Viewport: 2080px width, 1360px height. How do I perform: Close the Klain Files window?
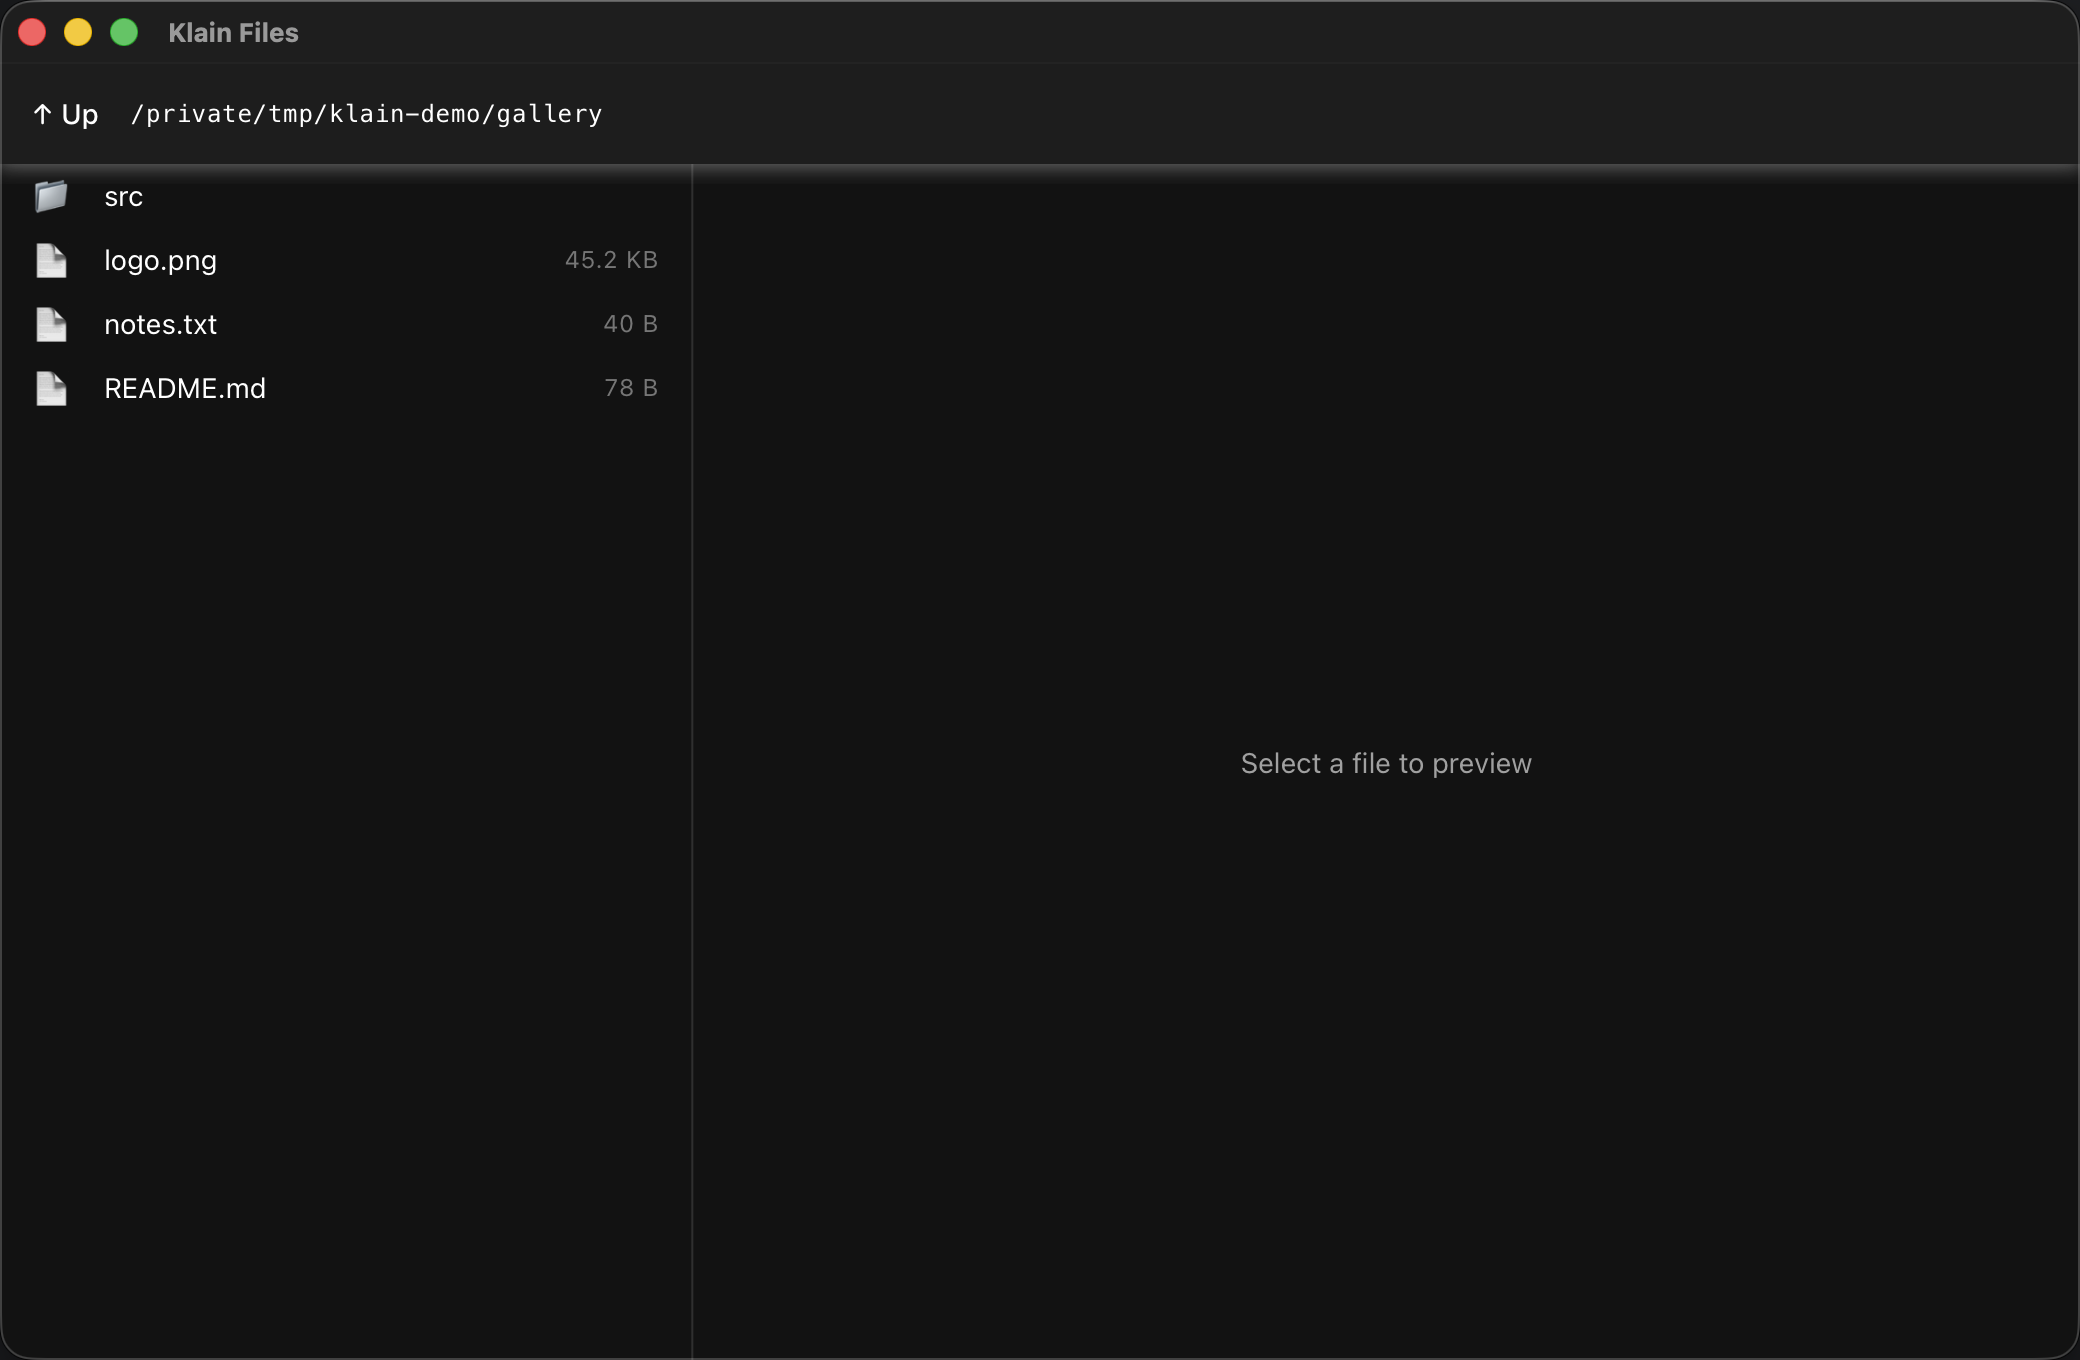click(x=32, y=32)
